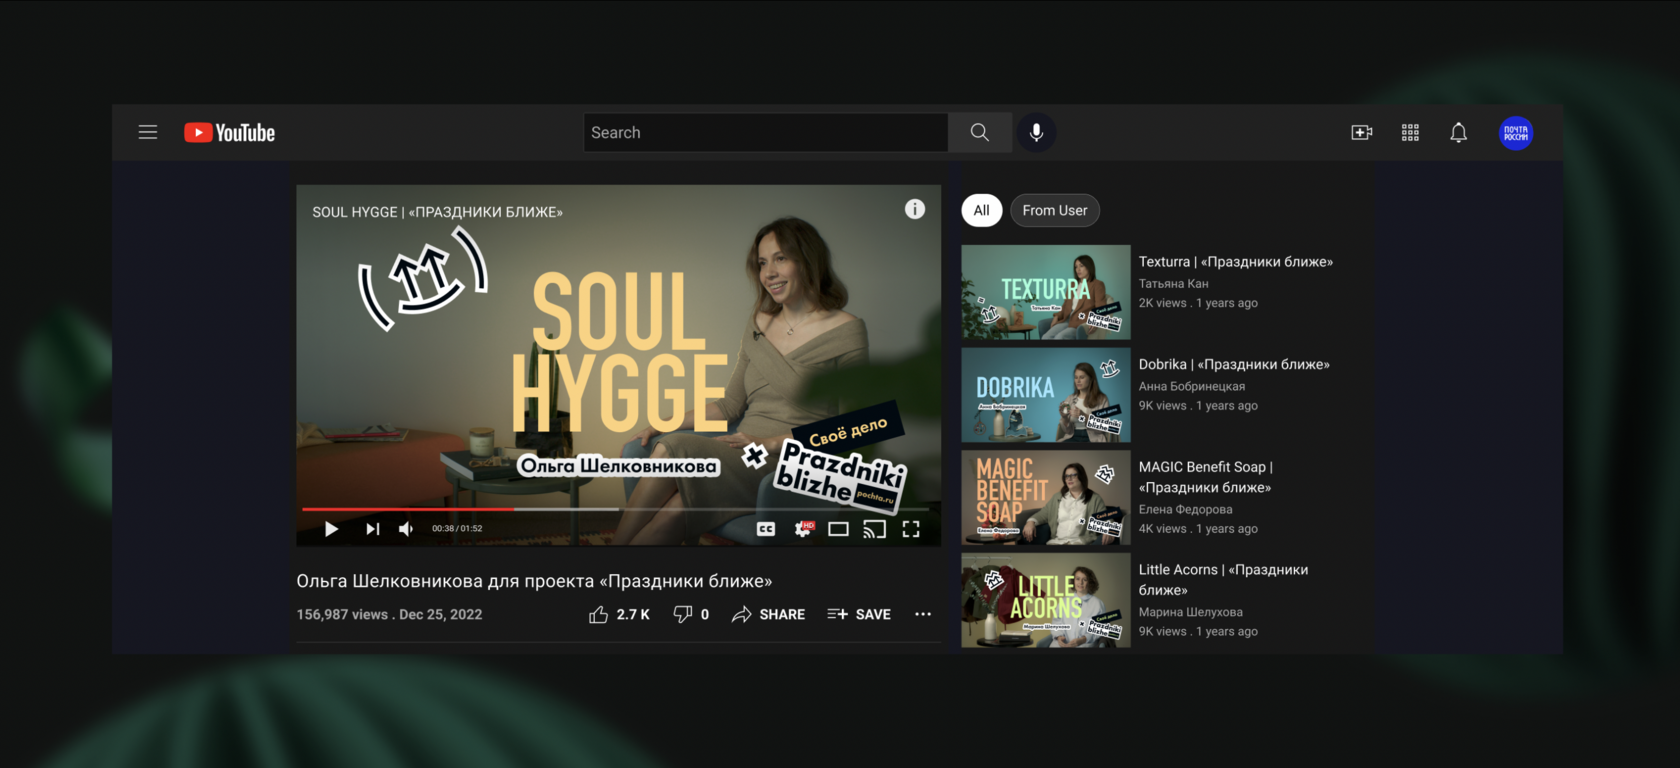This screenshot has width=1680, height=768.
Task: Click the channel name "Марина Шелухова"
Action: (x=1191, y=612)
